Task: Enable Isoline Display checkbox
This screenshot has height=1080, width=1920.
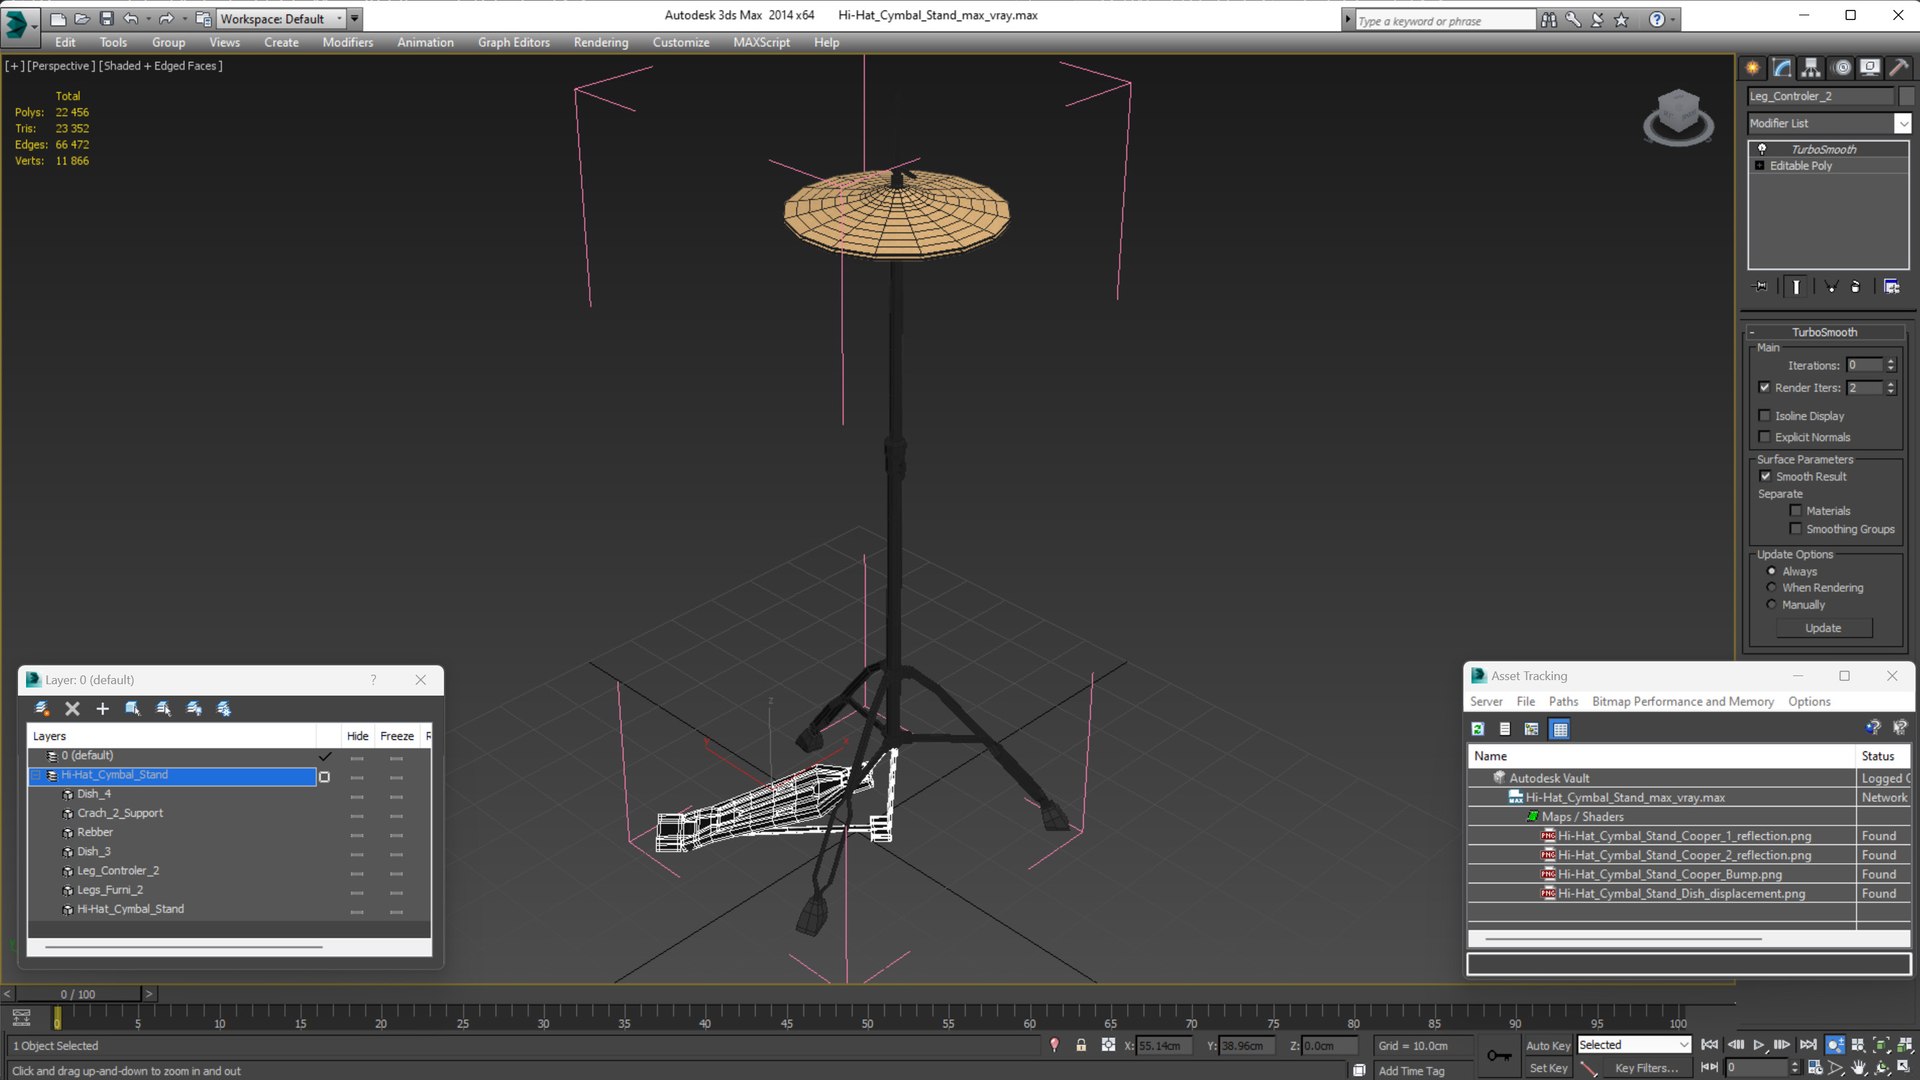Action: tap(1765, 416)
